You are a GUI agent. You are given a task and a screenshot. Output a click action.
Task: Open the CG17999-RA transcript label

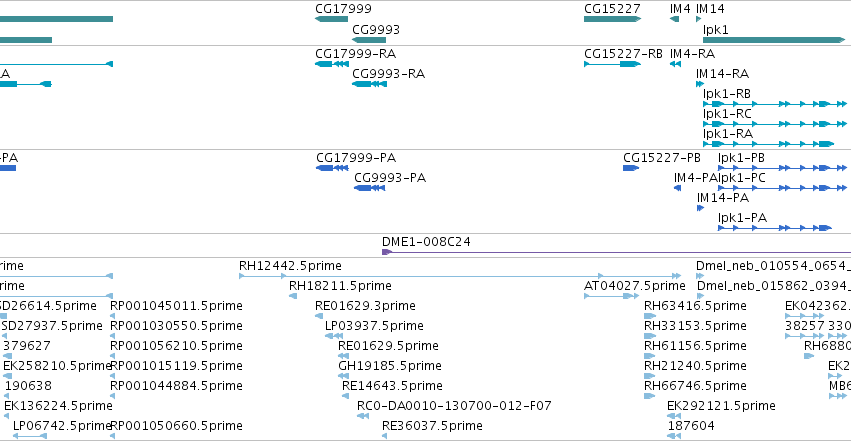click(355, 54)
